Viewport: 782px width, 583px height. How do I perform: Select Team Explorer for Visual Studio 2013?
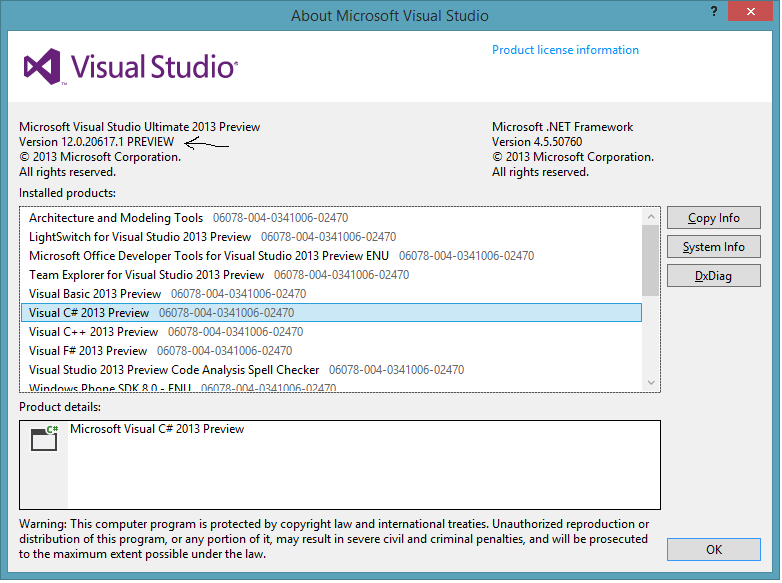(x=331, y=275)
